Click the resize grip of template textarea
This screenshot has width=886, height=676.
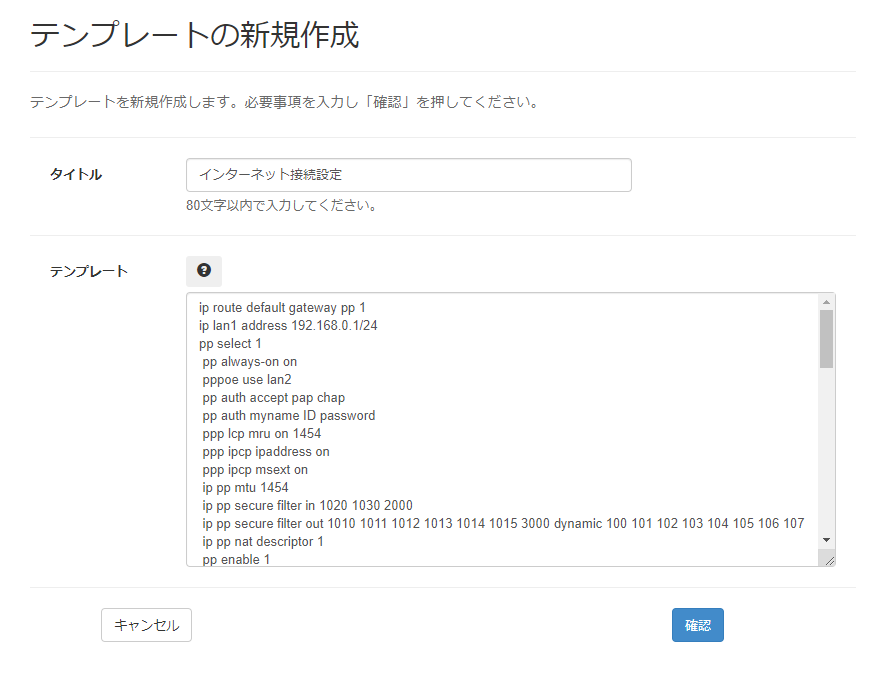828,560
